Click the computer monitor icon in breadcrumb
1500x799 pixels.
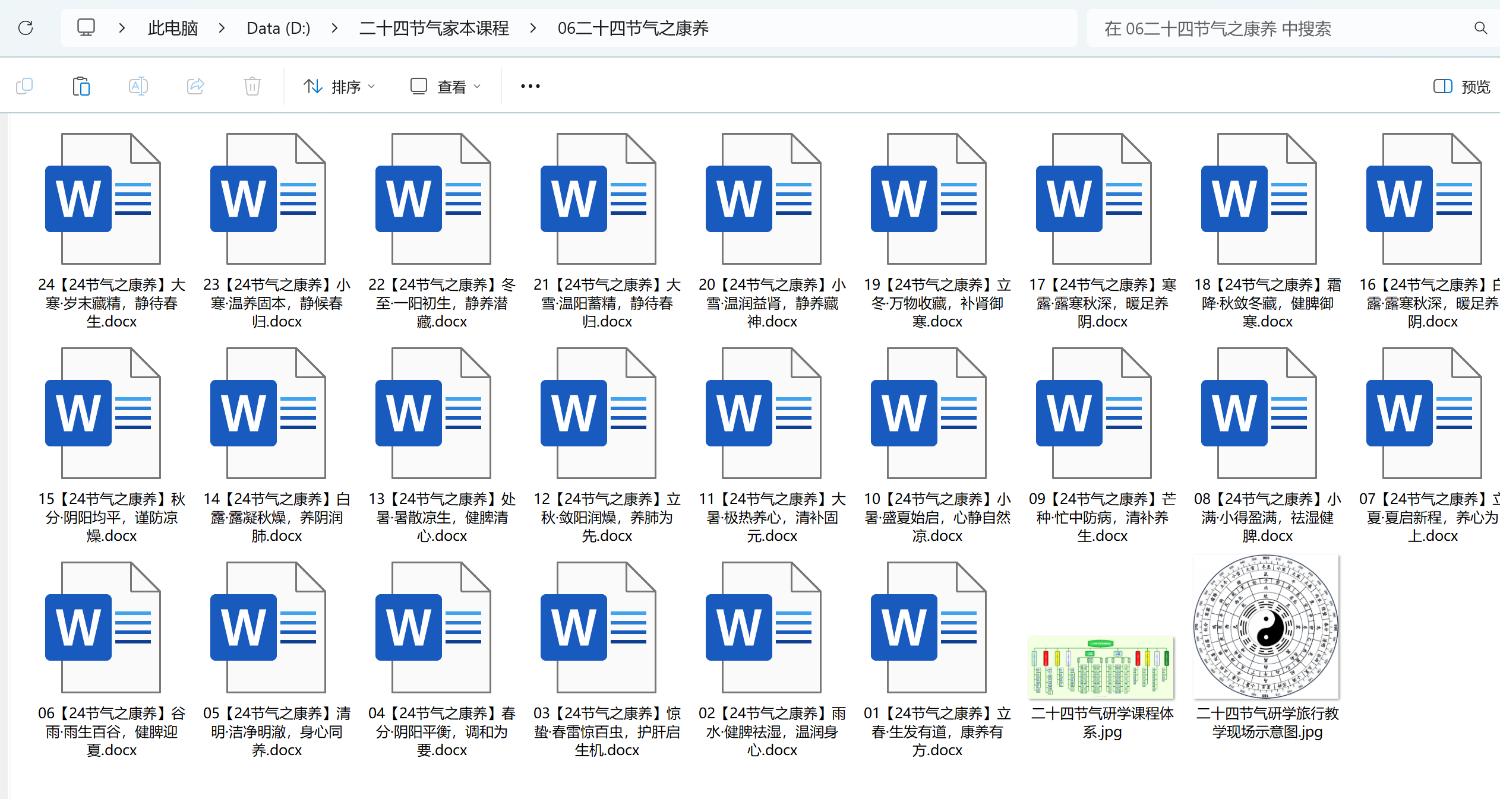click(87, 28)
